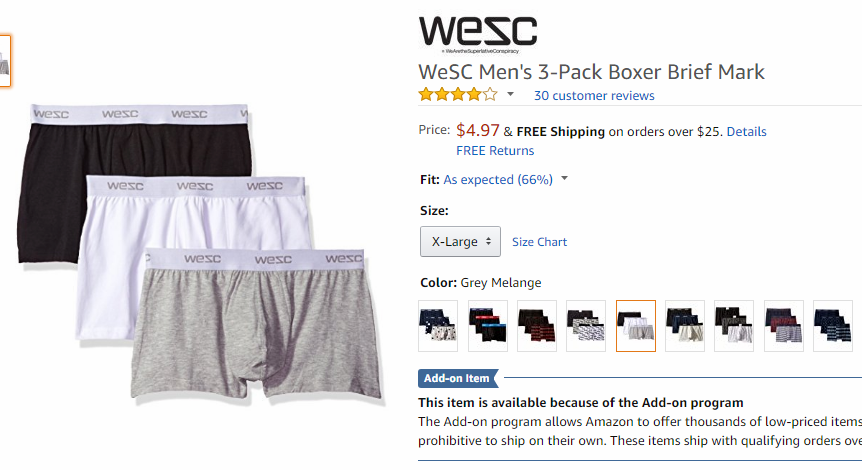Image resolution: width=862 pixels, height=470 pixels.
Task: Select the product thumbnail with orange border
Action: point(5,61)
